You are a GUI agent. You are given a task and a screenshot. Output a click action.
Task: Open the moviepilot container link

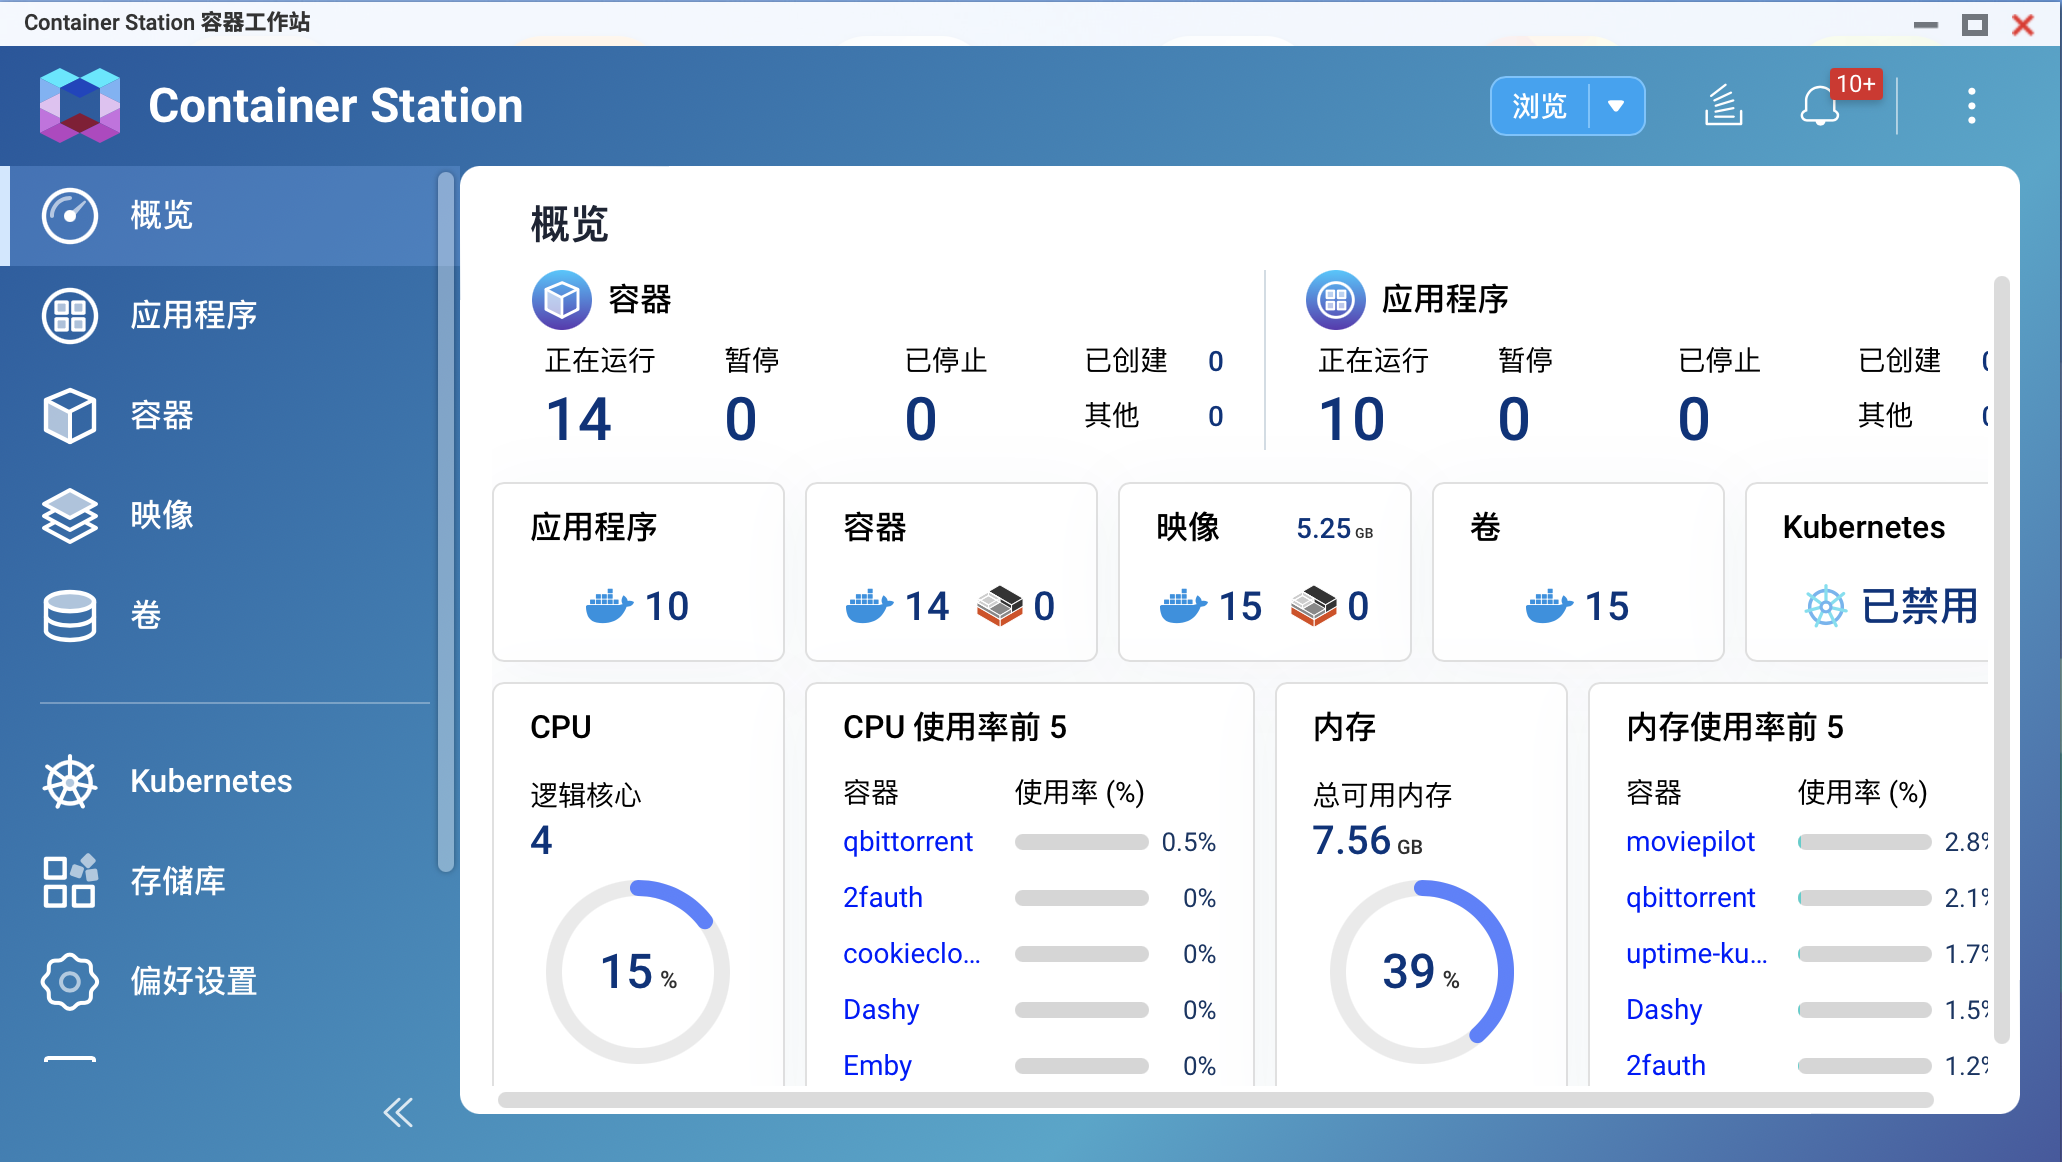(x=1690, y=842)
